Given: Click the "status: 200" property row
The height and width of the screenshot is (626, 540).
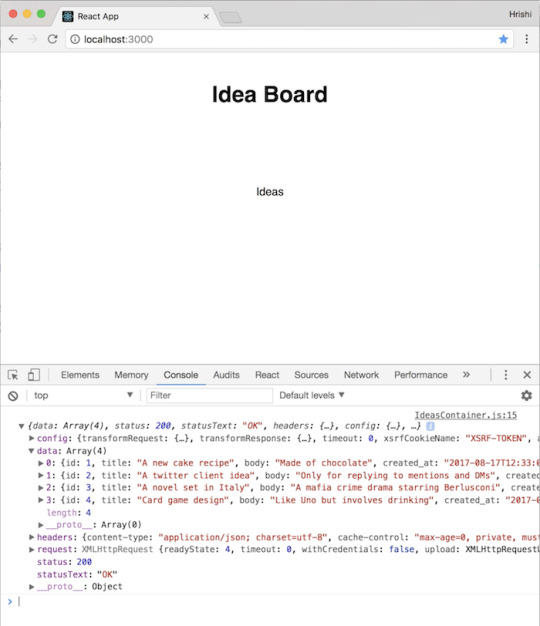Looking at the screenshot, I should (x=64, y=562).
